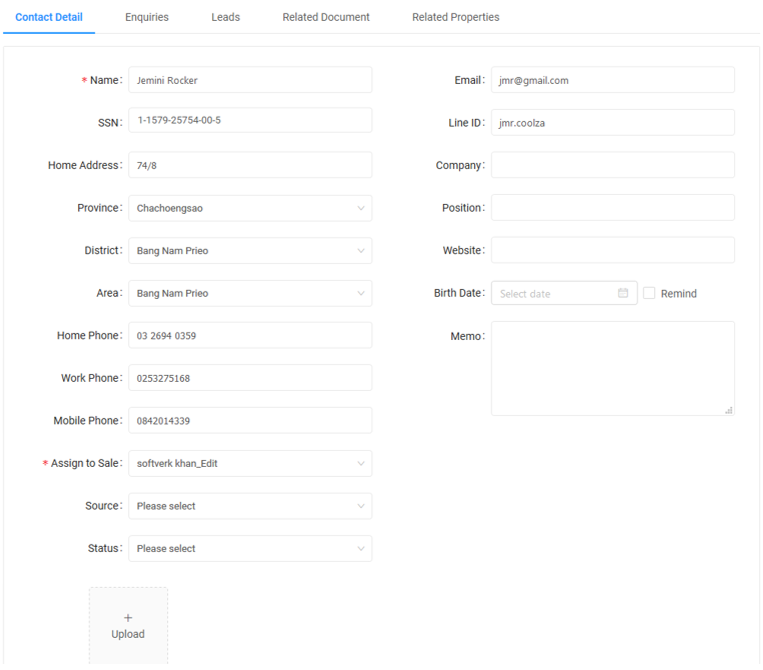Focus the Email field

[612, 80]
